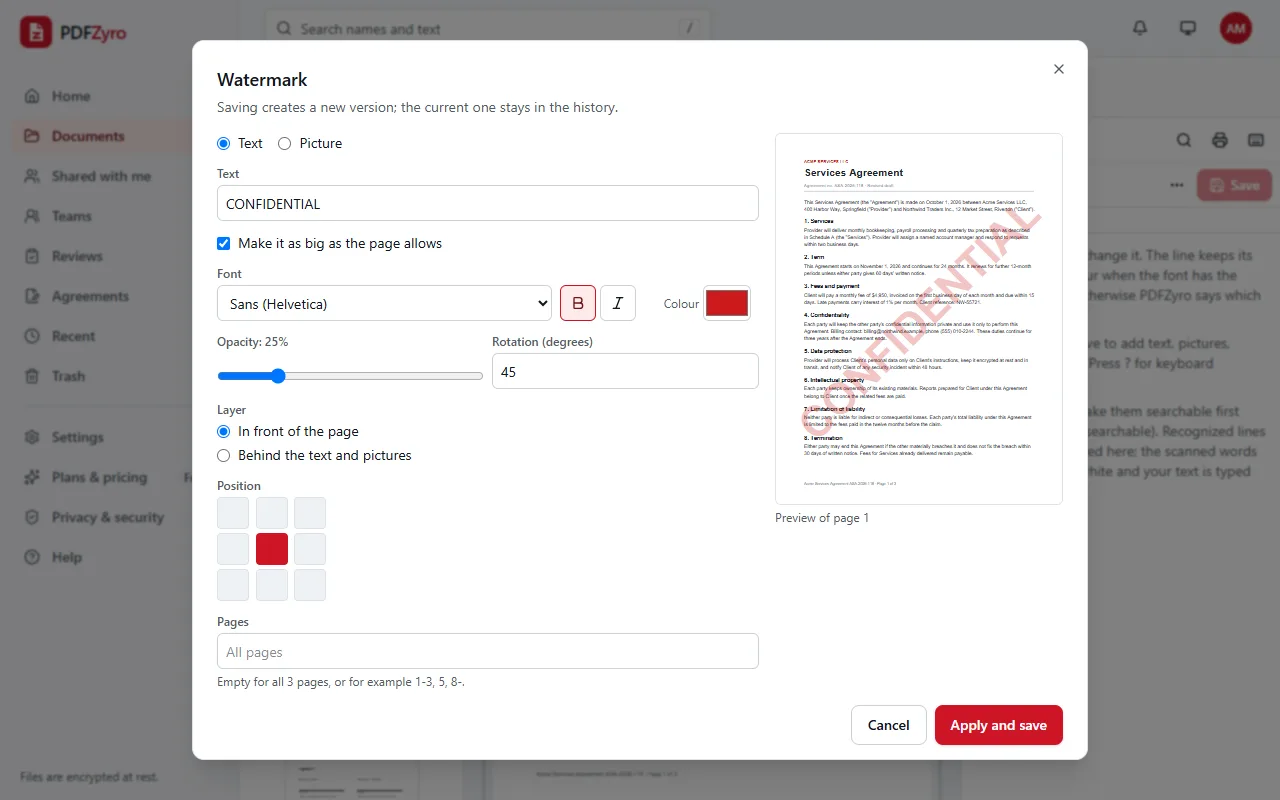Click the Opacity slider track
The image size is (1280, 800).
coord(350,376)
